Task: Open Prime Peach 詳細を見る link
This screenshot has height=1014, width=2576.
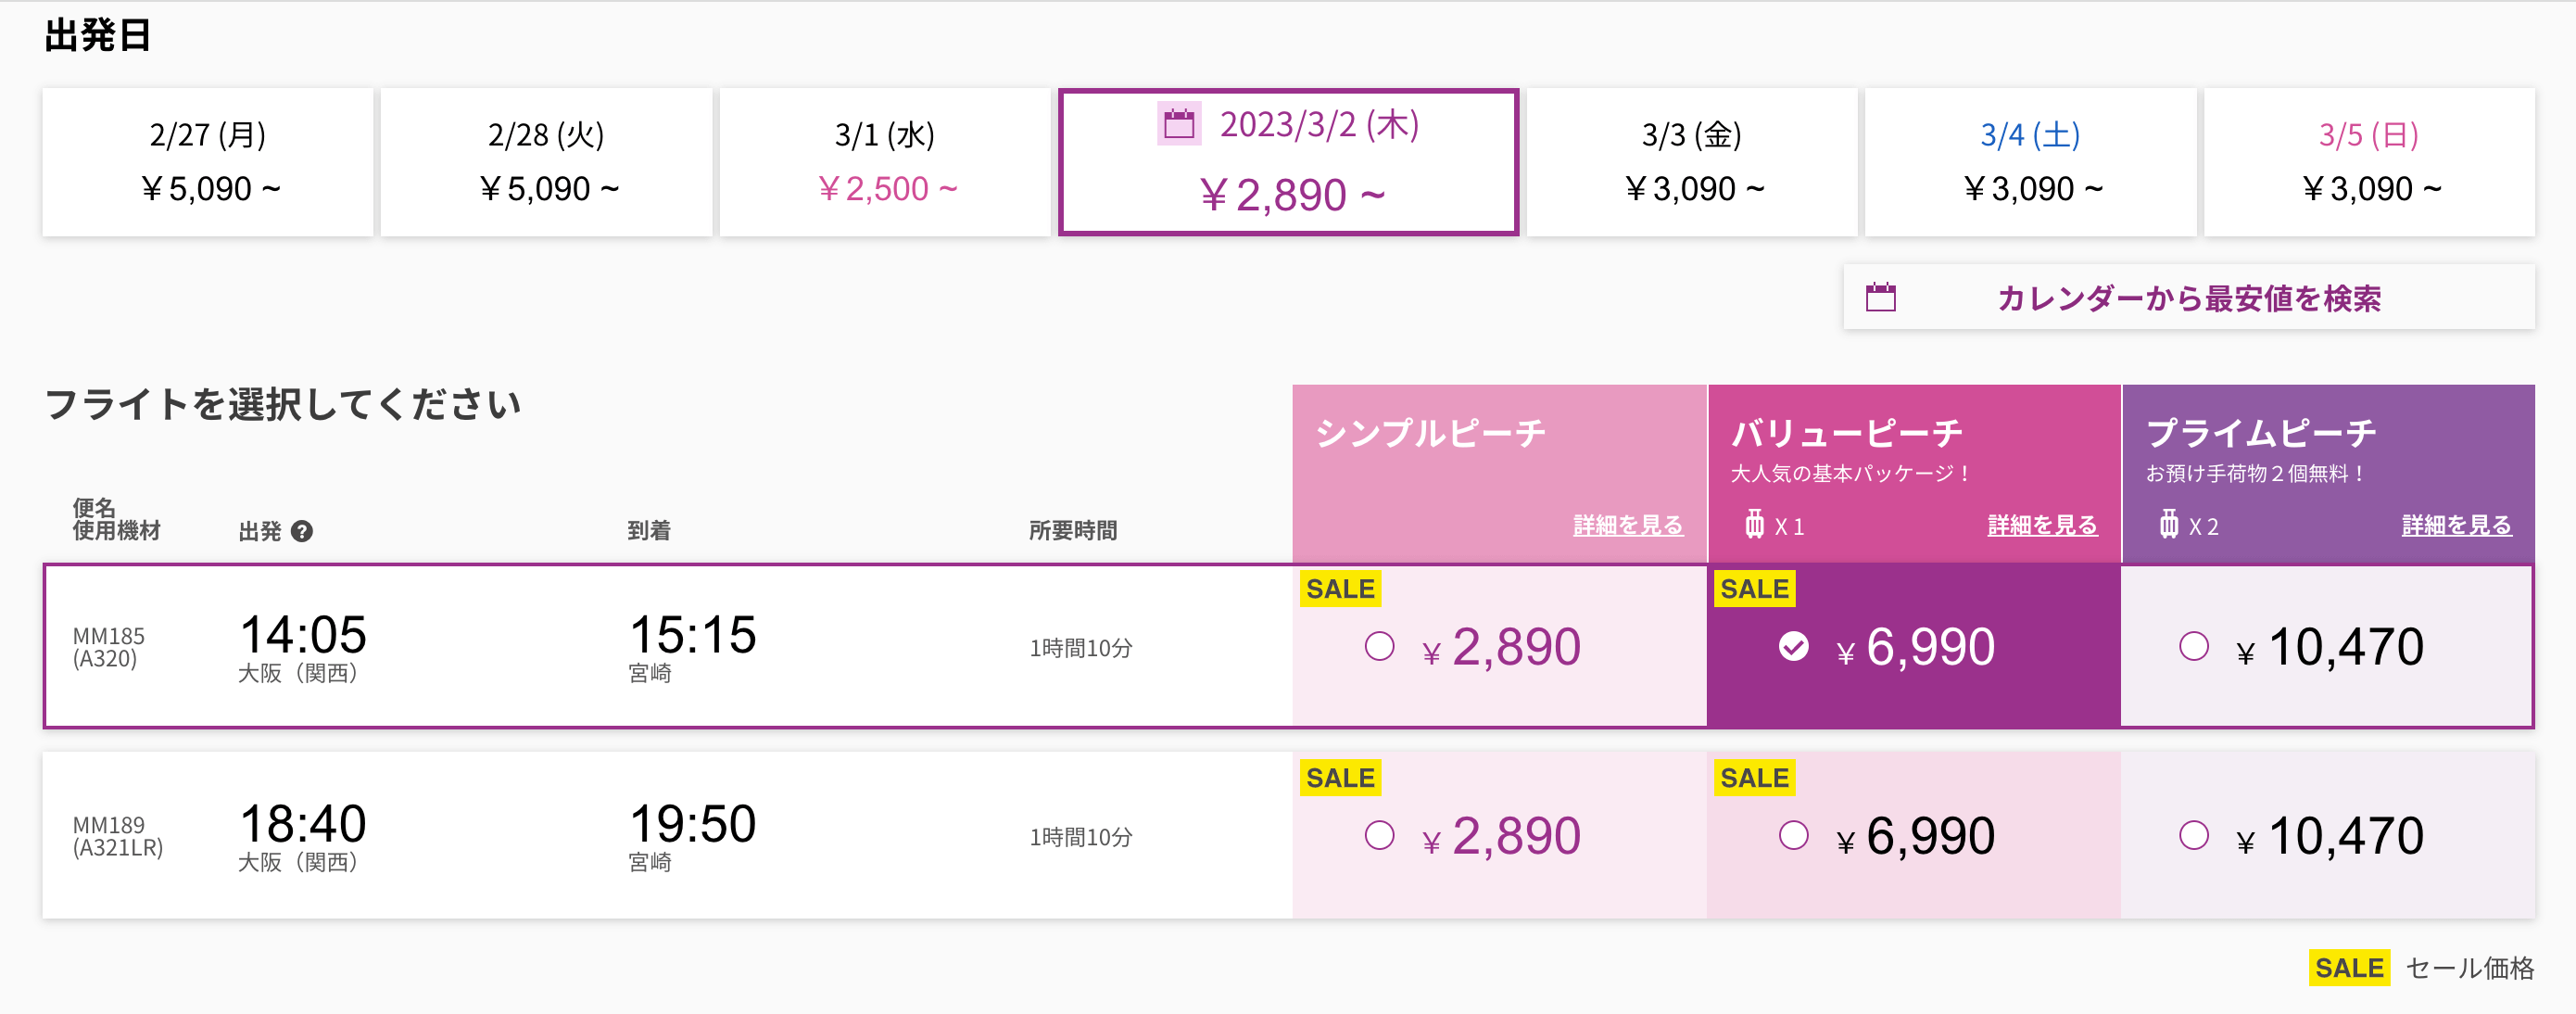Action: click(2456, 525)
